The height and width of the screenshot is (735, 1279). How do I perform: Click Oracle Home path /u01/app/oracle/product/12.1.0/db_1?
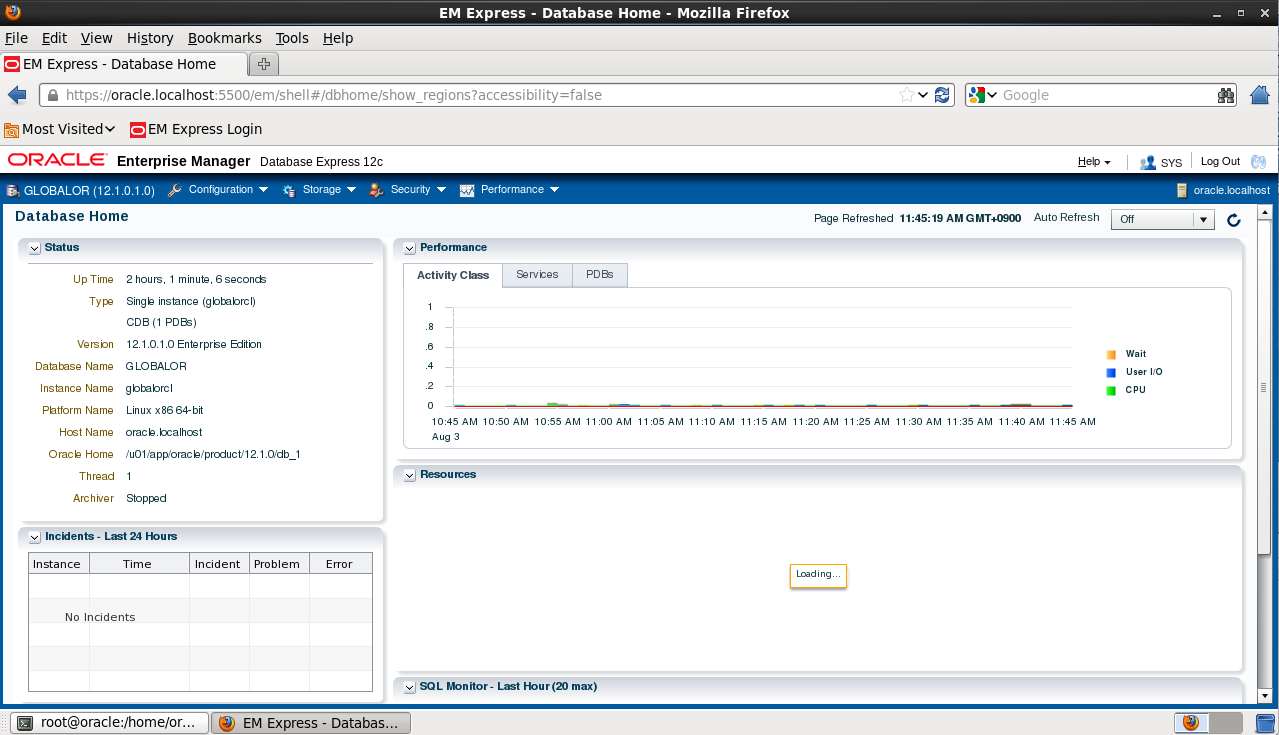pyautogui.click(x=214, y=454)
